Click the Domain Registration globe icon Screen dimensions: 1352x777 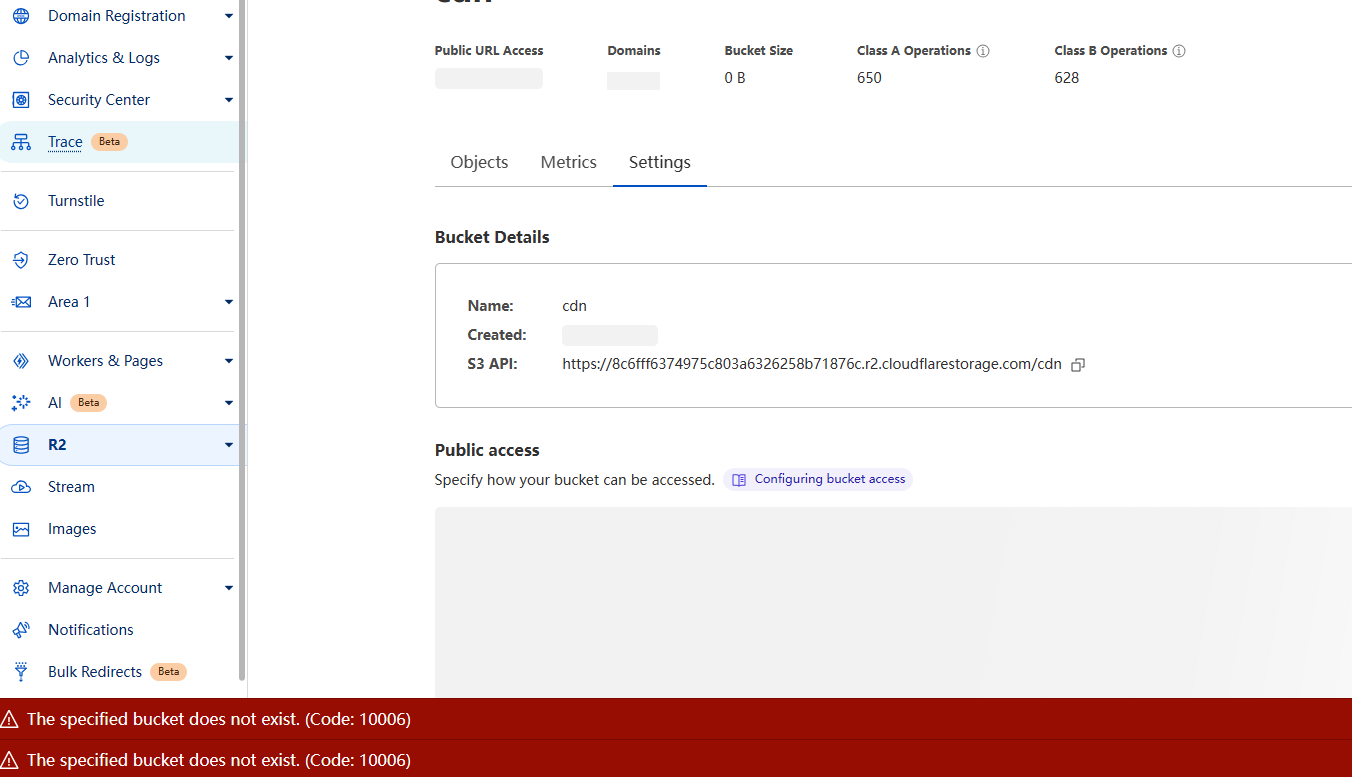click(x=21, y=16)
